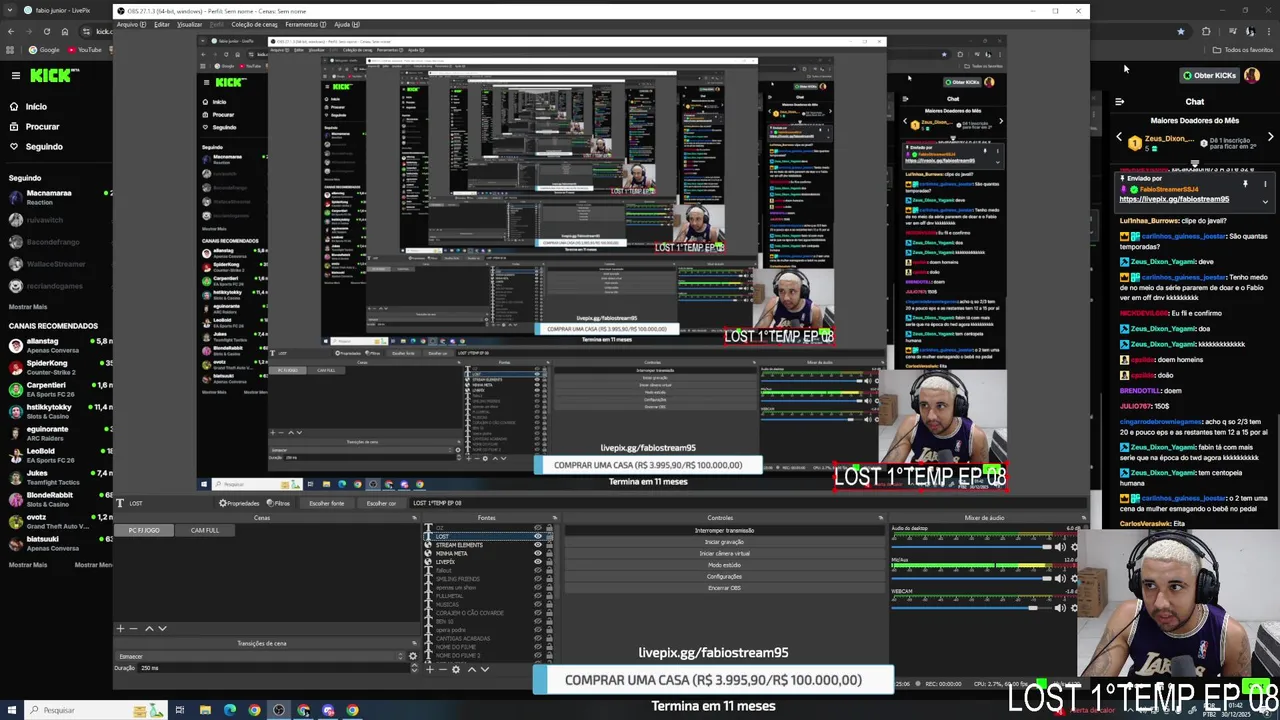This screenshot has width=1280, height=720.
Task: Mute the Mic/Aux speaker icon
Action: 1060,578
